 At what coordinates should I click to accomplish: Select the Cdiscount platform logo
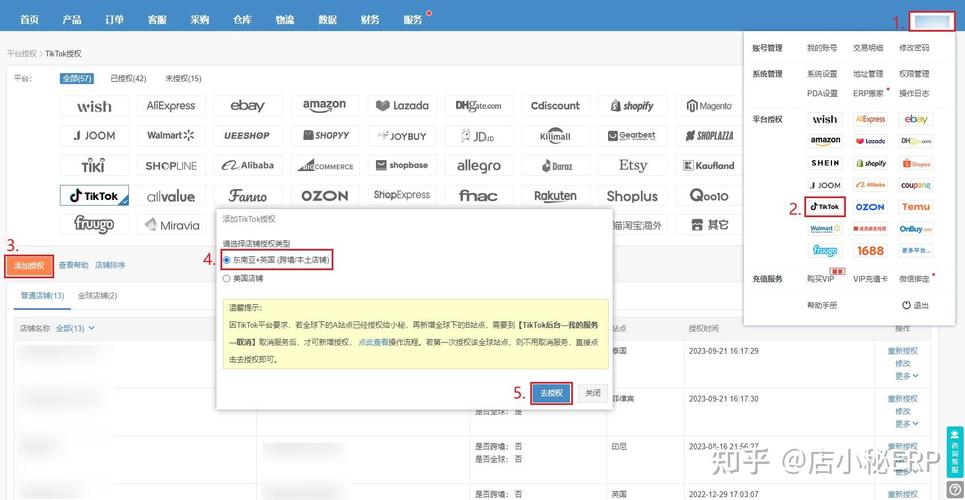point(555,106)
